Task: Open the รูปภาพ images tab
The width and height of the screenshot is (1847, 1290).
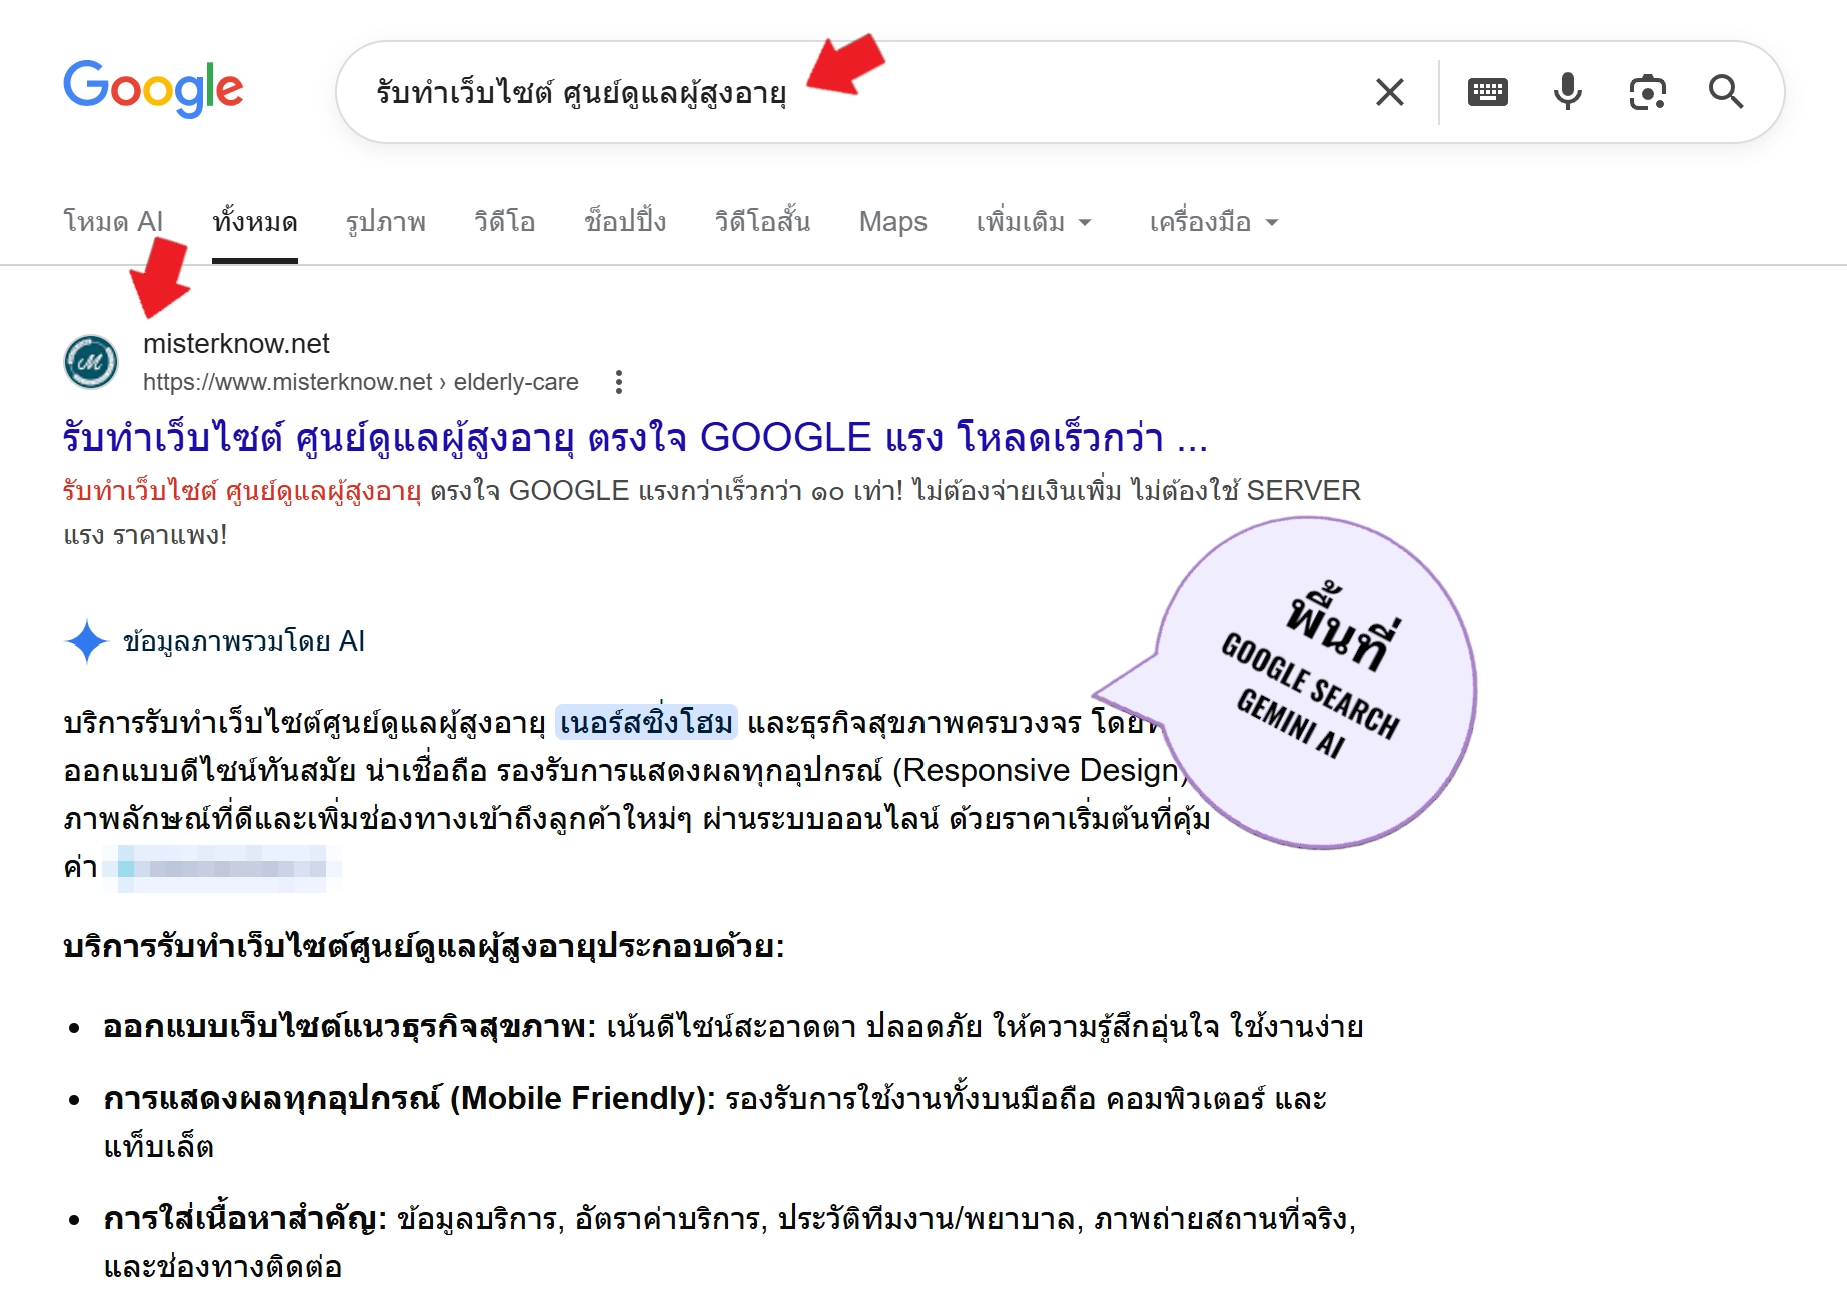Action: pyautogui.click(x=386, y=221)
